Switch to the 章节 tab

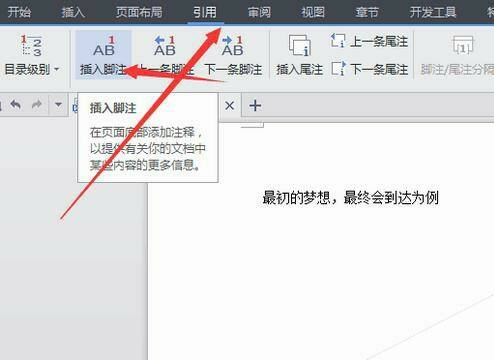point(367,12)
